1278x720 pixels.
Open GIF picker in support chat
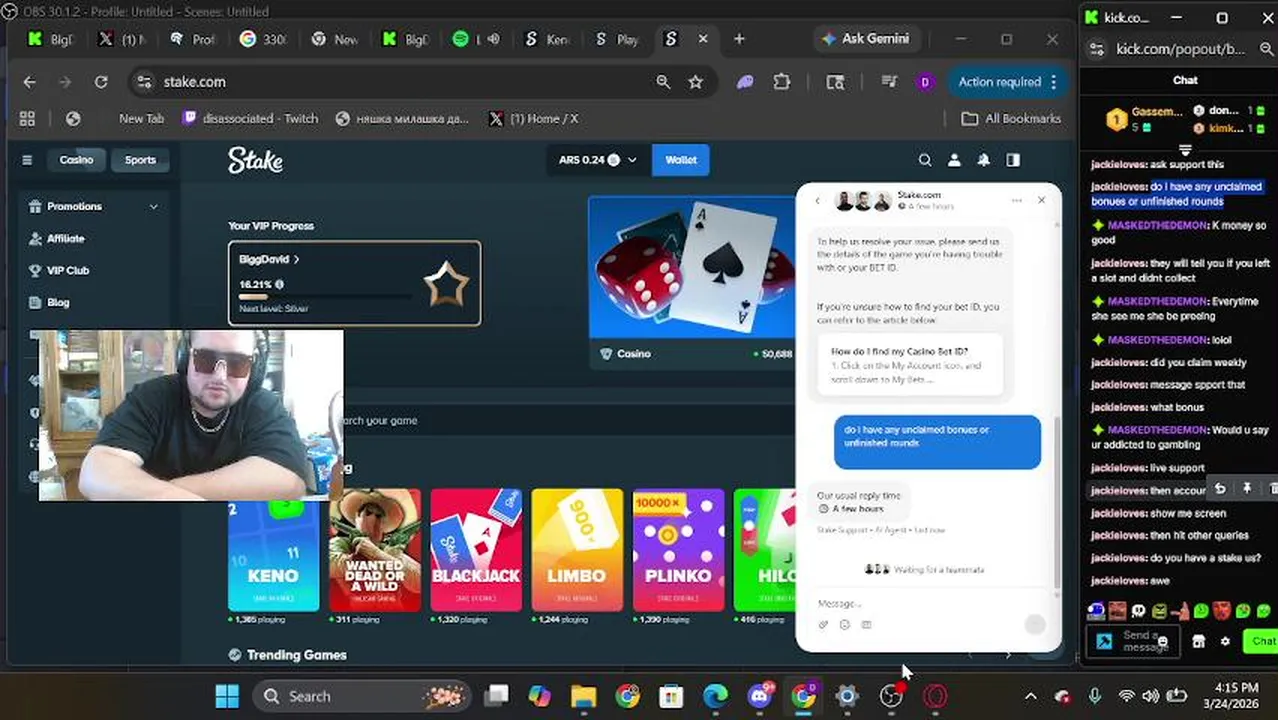(x=866, y=625)
